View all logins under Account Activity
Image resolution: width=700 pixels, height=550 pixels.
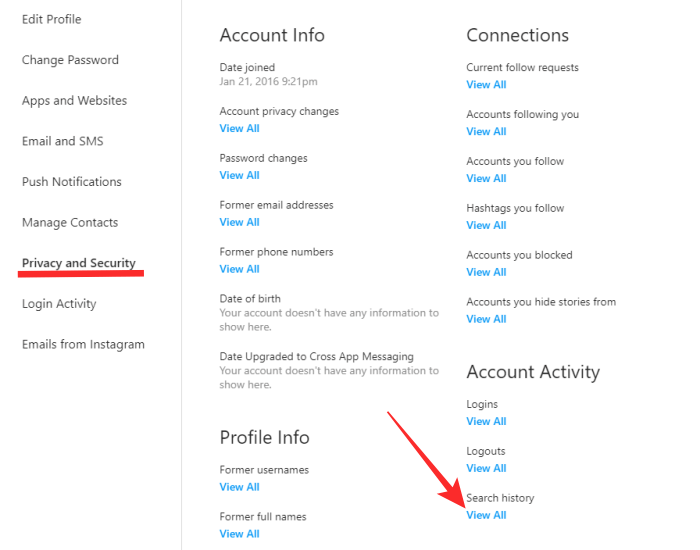tap(486, 421)
